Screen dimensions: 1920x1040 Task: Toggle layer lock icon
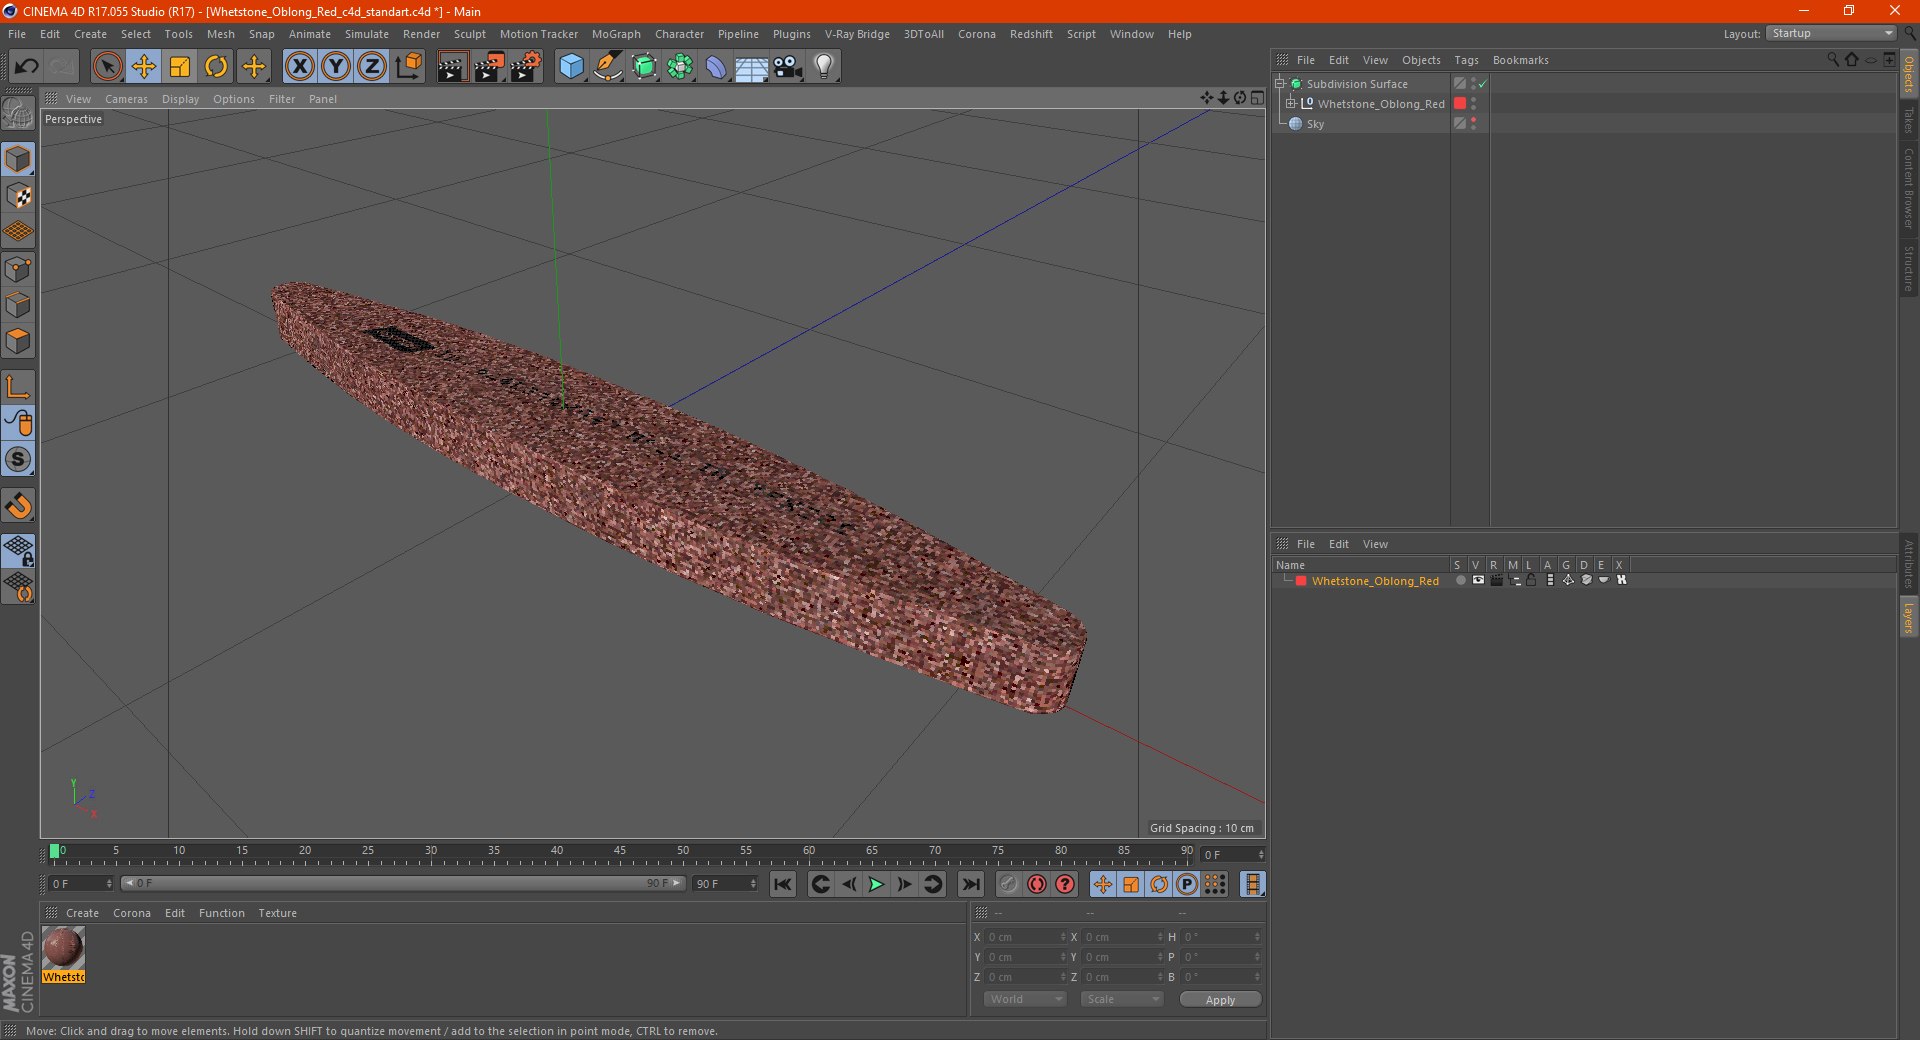[1531, 580]
